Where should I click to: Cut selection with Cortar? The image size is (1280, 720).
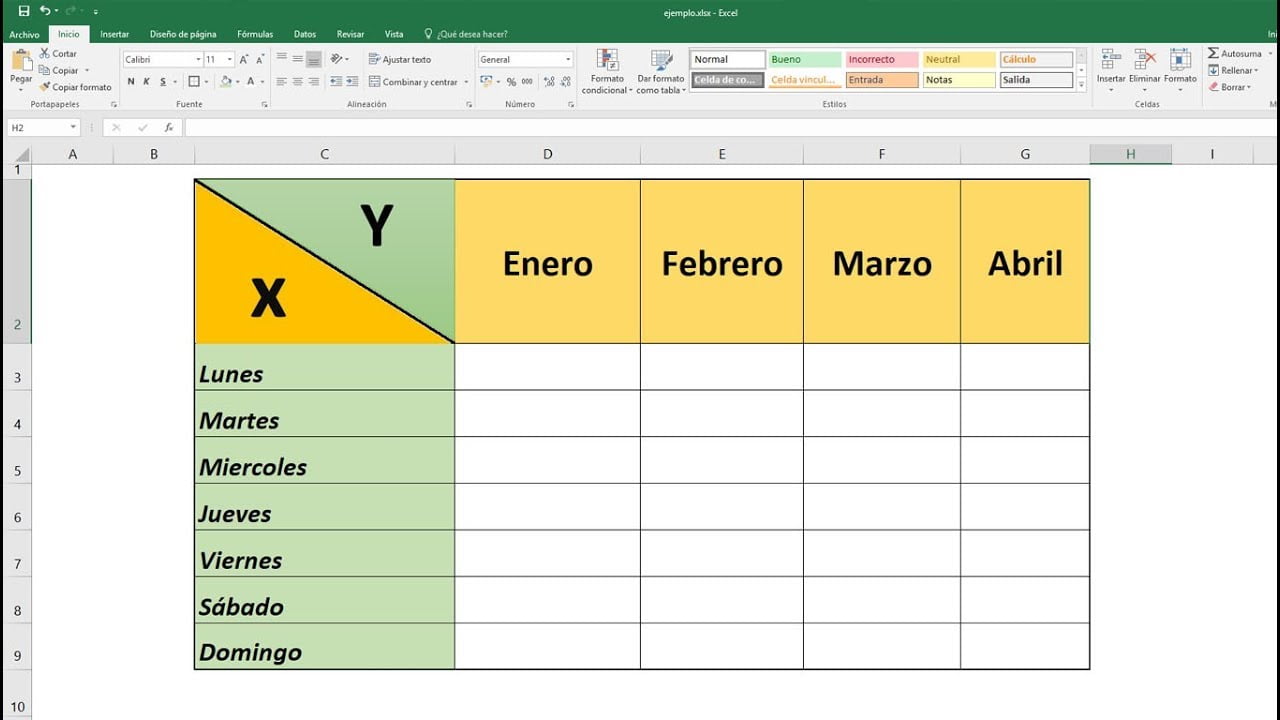58,54
